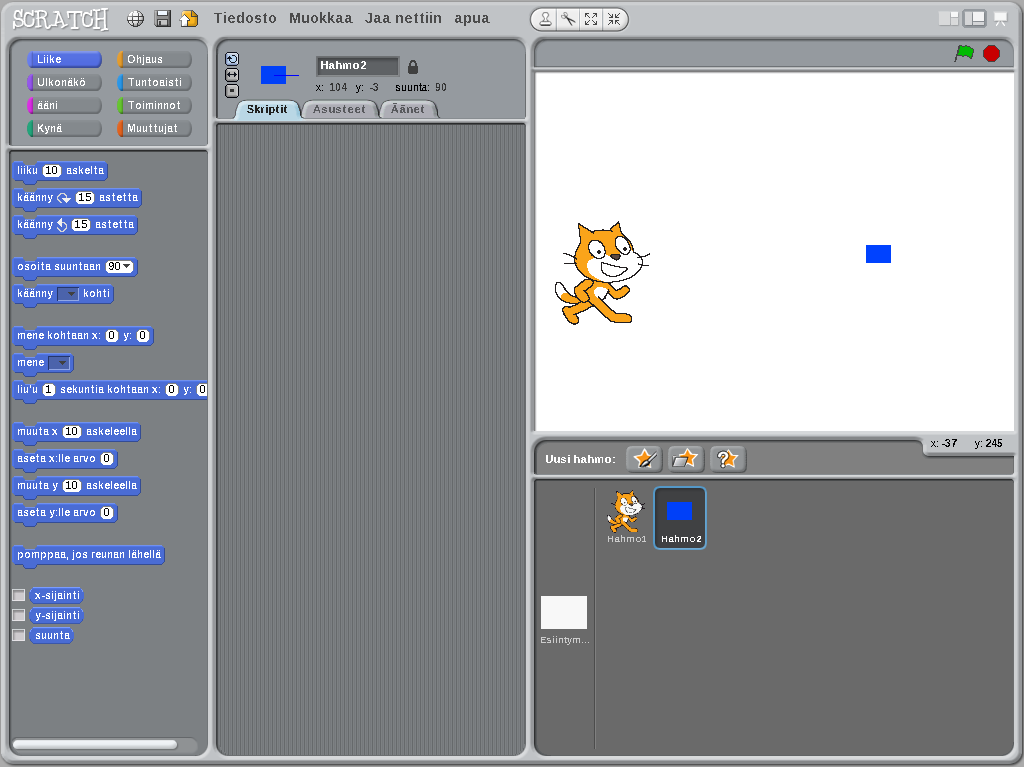1024x767 pixels.
Task: Save project with the floppy disk icon
Action: [163, 19]
